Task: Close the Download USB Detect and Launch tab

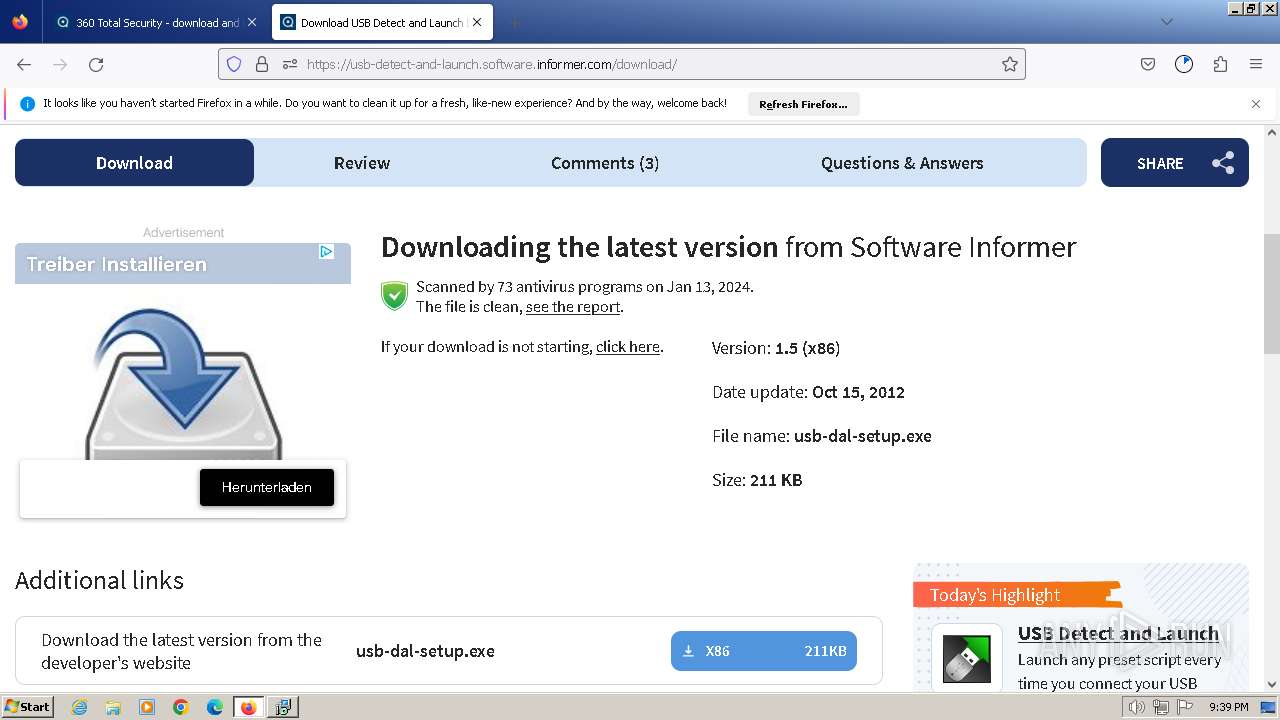Action: [477, 22]
